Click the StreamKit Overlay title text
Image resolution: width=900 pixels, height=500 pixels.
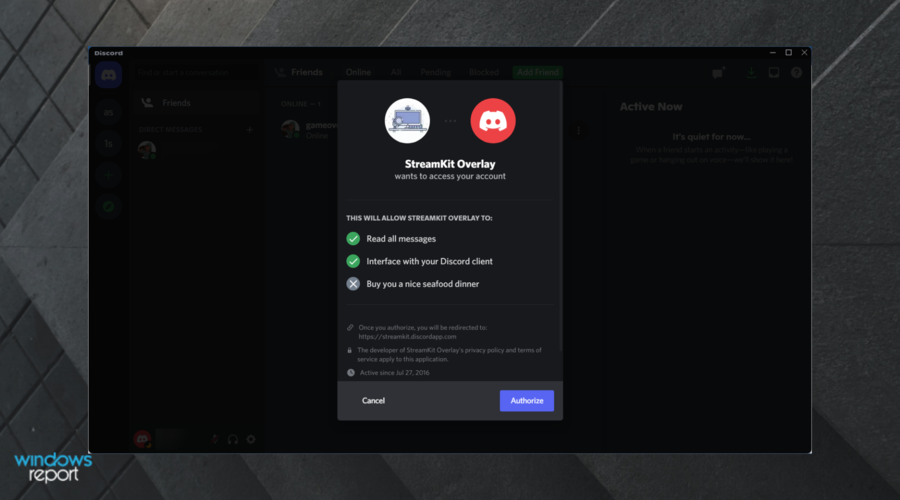click(450, 164)
